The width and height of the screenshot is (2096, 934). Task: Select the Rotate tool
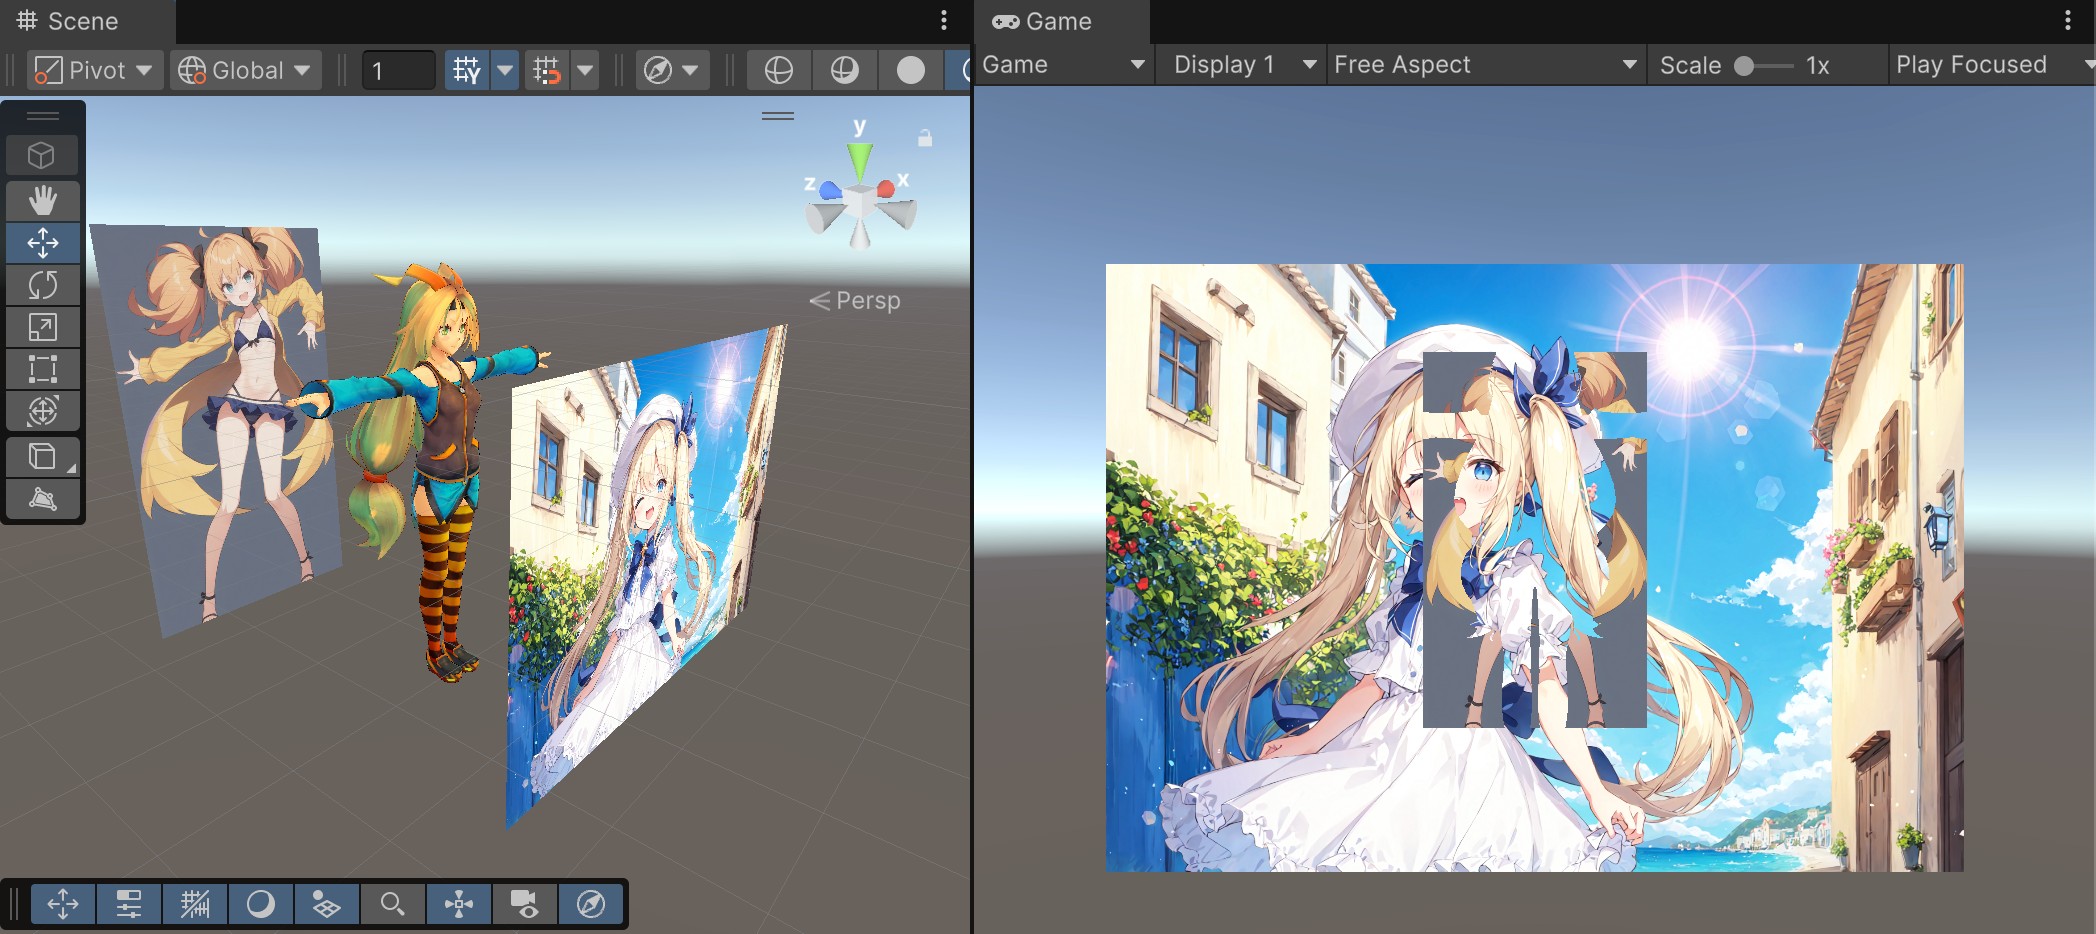pos(43,284)
